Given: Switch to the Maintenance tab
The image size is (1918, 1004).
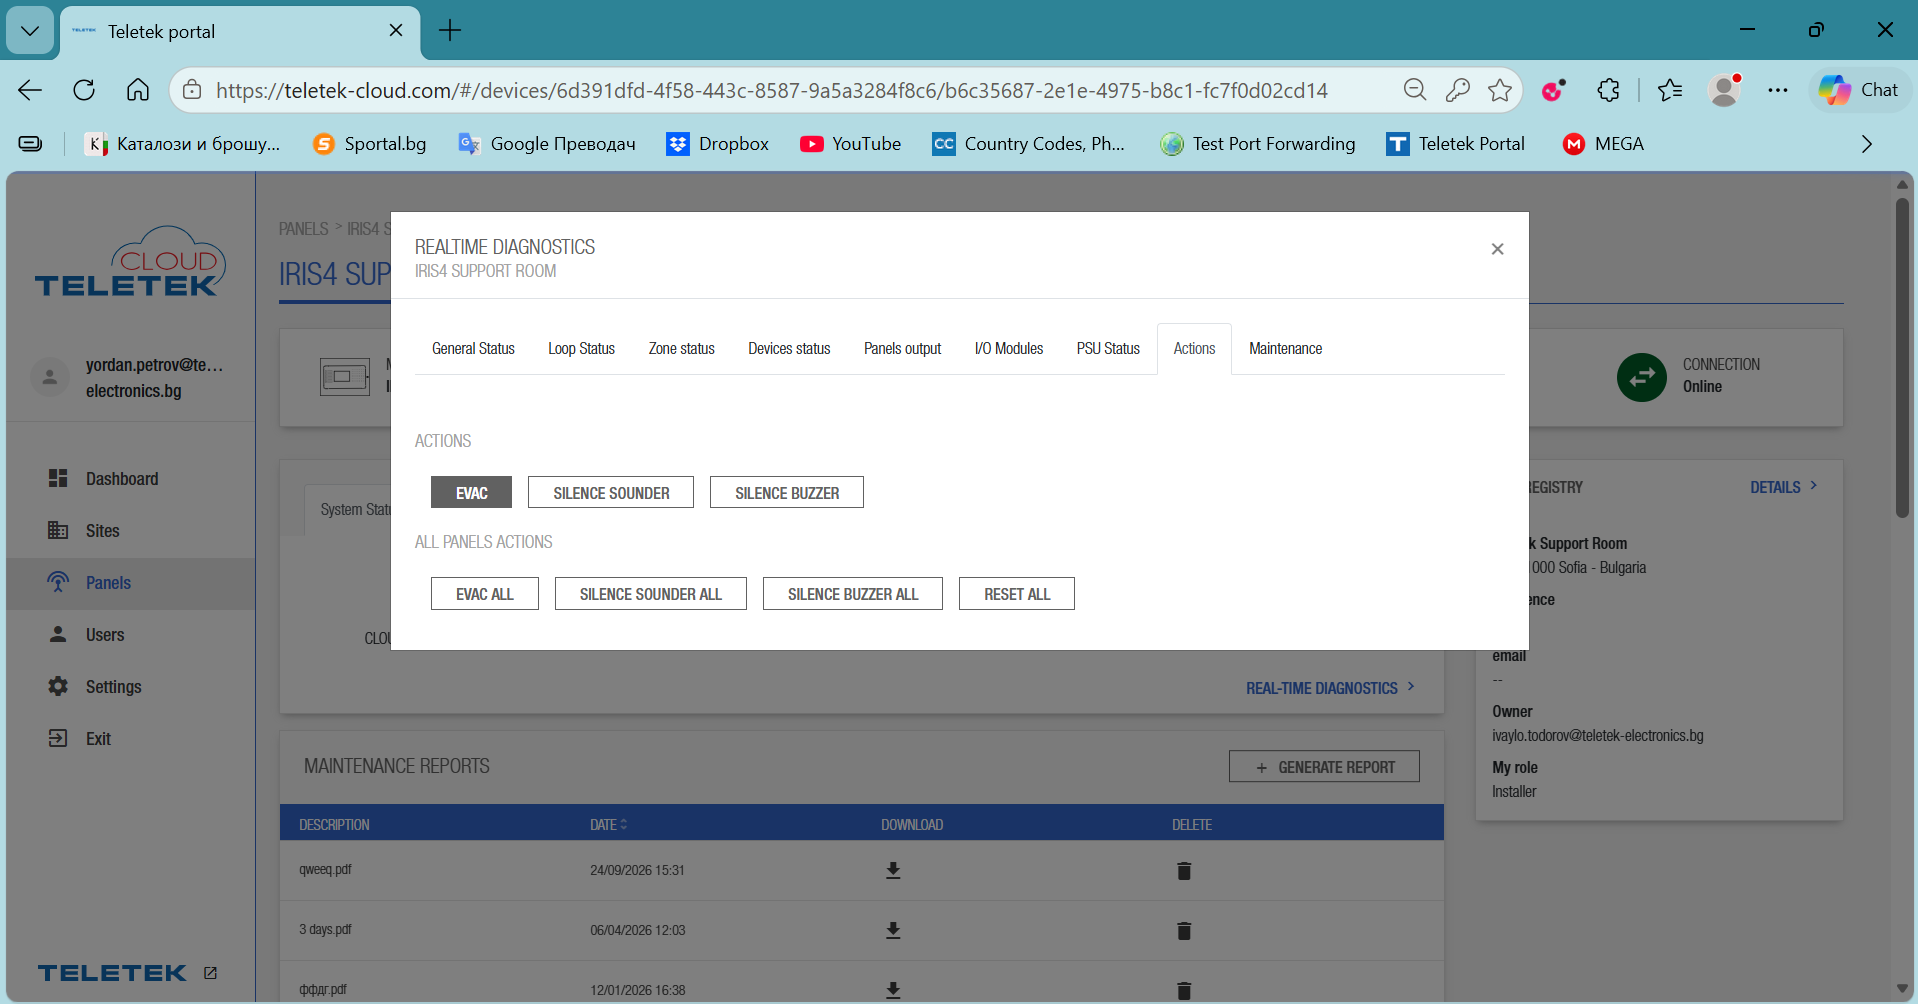Looking at the screenshot, I should (1285, 349).
